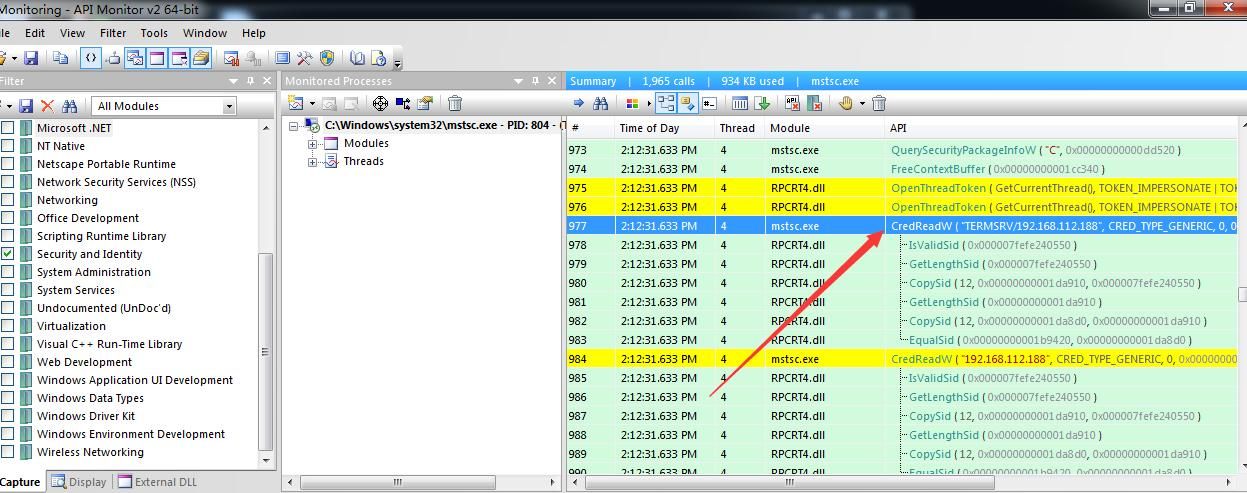Viewport: 1247px width, 493px height.
Task: Uncheck the Security and Identity checkbox
Action: click(8, 254)
